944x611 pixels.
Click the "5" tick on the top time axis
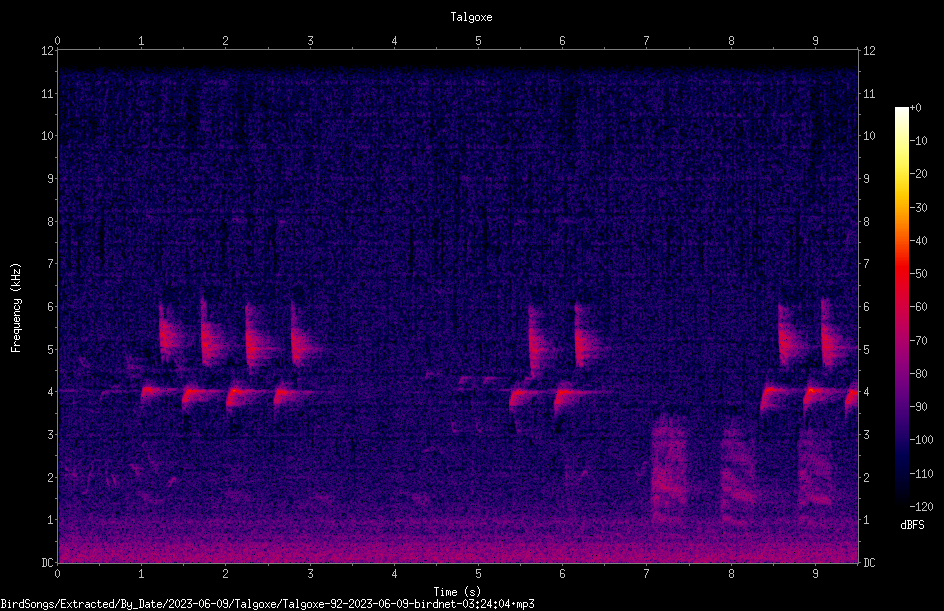click(478, 41)
